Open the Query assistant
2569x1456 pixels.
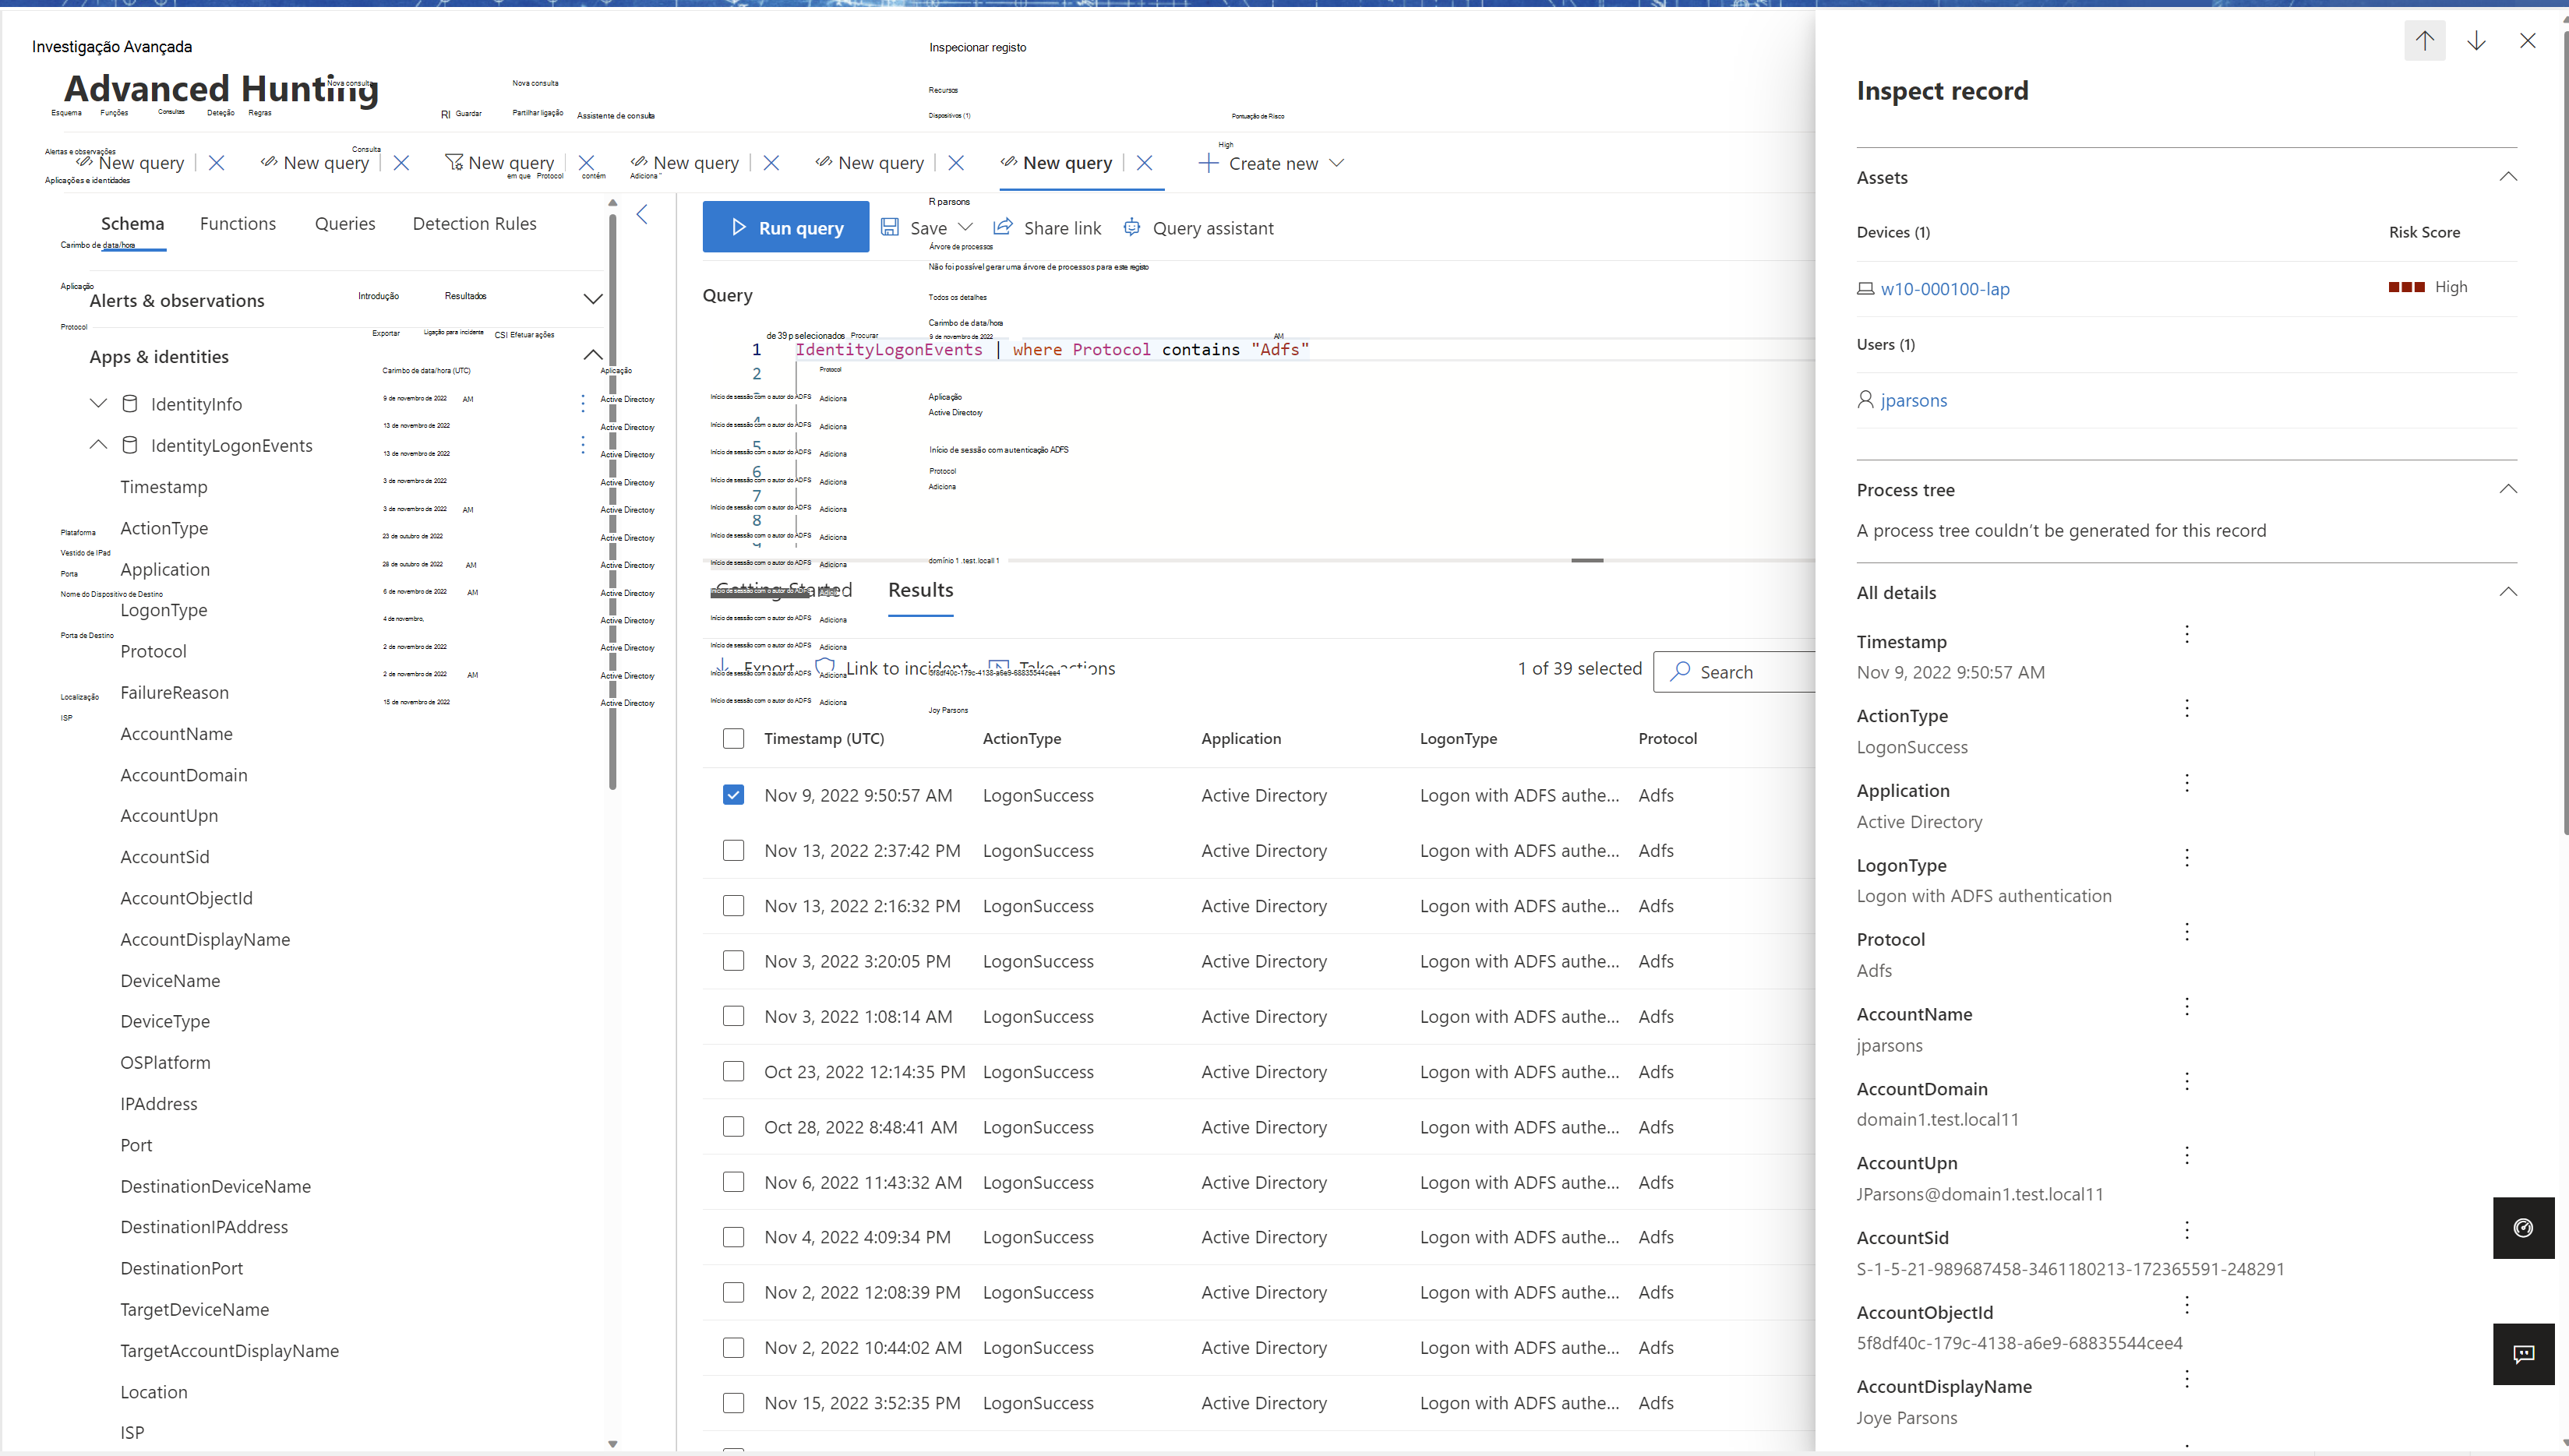coord(1199,227)
